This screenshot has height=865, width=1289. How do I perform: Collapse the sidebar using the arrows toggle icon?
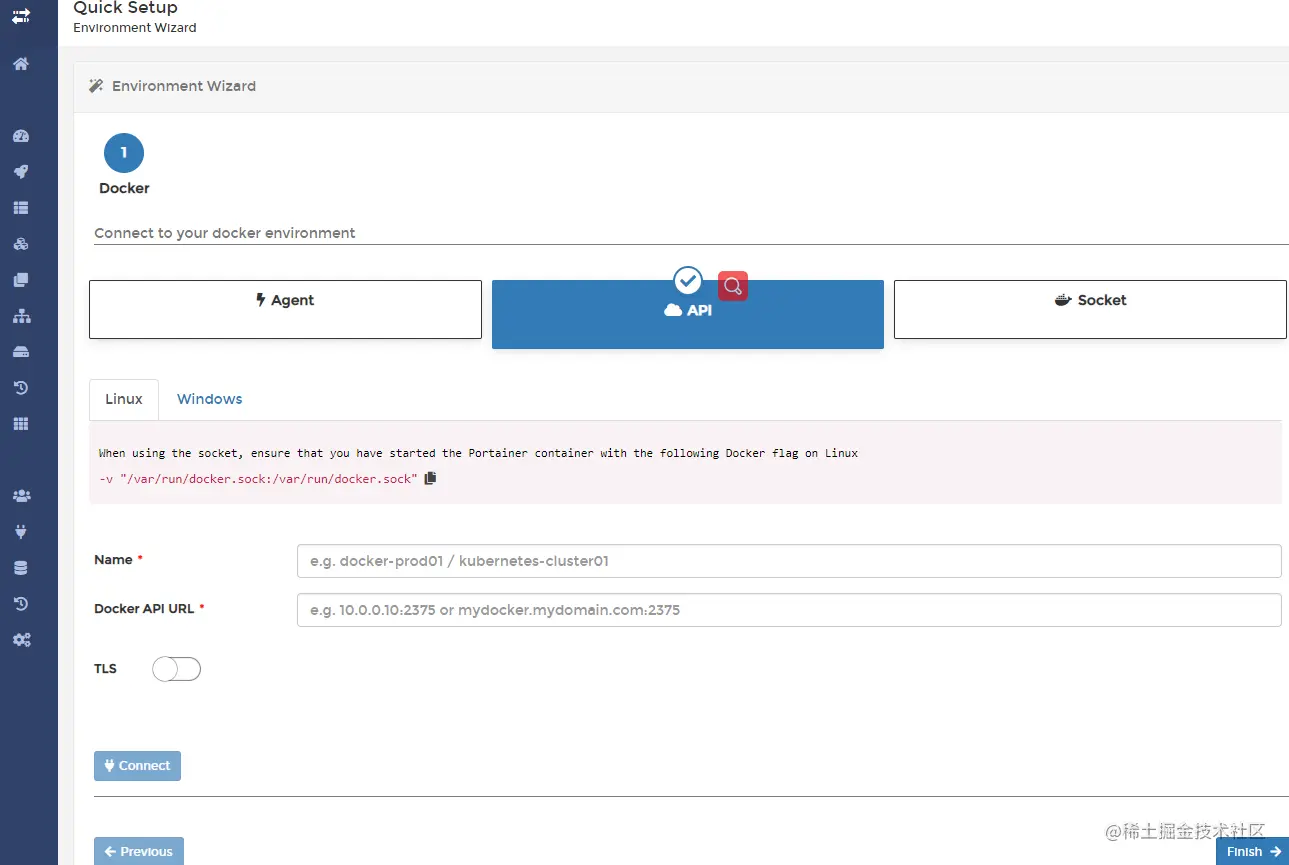21,16
